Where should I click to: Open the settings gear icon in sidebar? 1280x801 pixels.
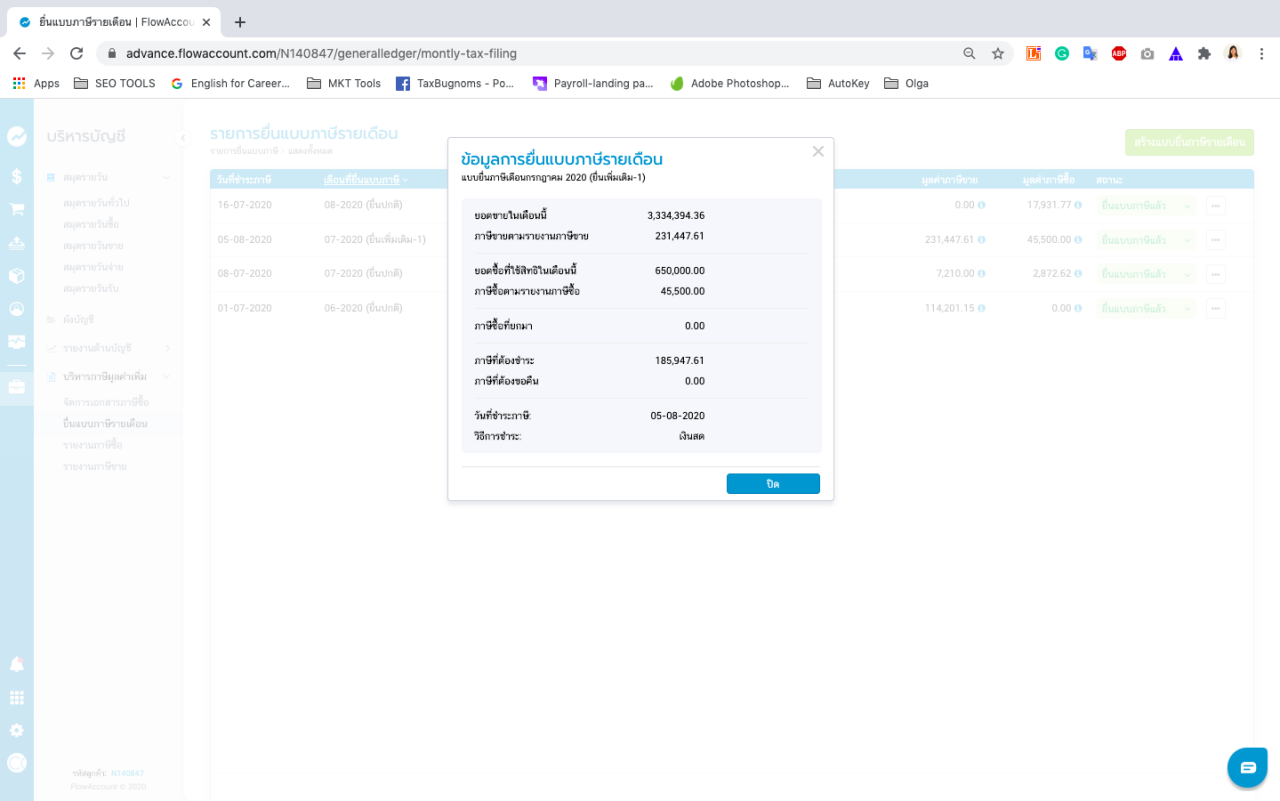[x=17, y=731]
